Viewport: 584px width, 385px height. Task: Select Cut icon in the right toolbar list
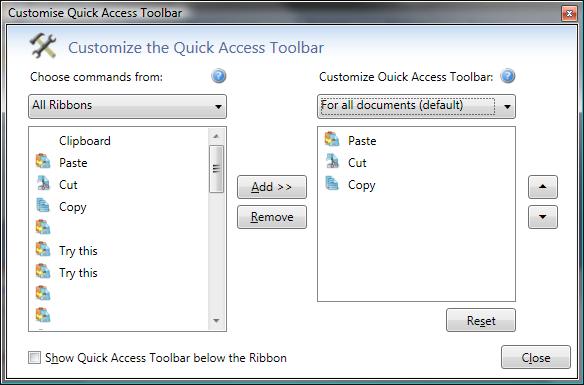(331, 161)
